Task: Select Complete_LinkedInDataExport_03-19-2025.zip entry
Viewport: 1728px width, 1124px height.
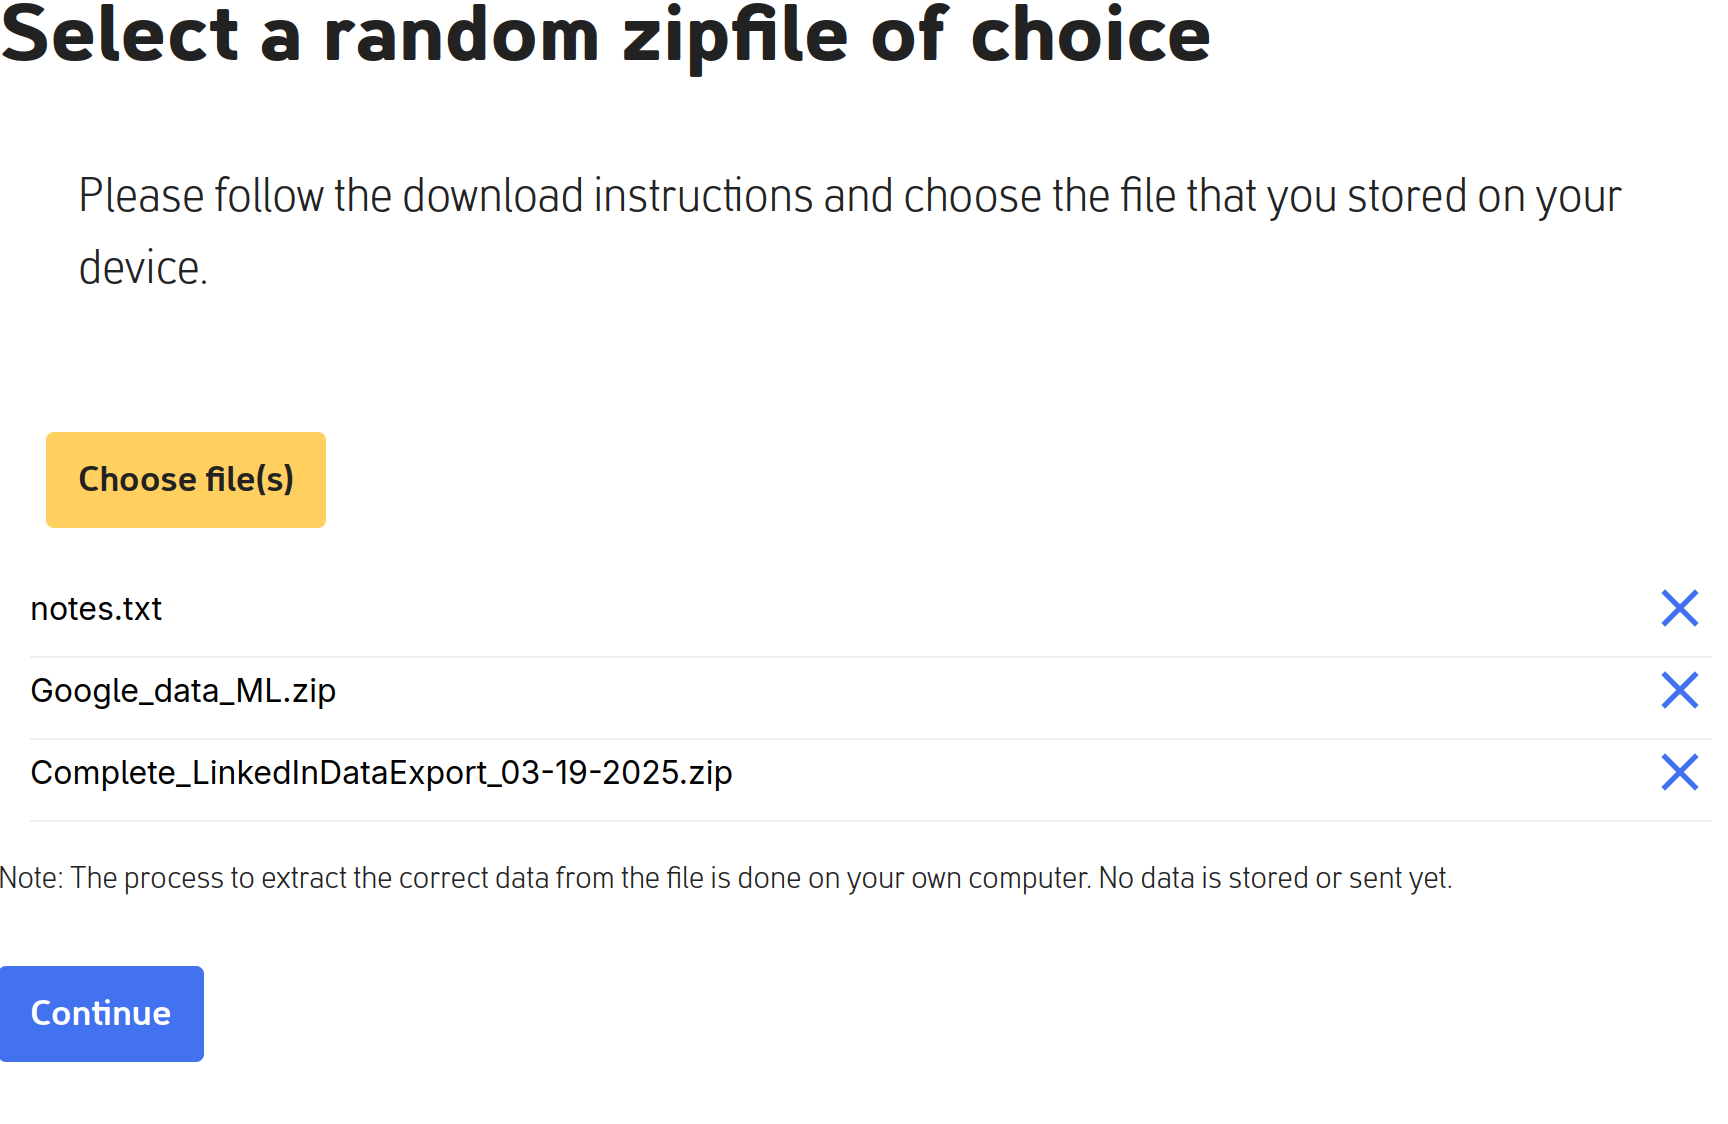Action: point(381,773)
